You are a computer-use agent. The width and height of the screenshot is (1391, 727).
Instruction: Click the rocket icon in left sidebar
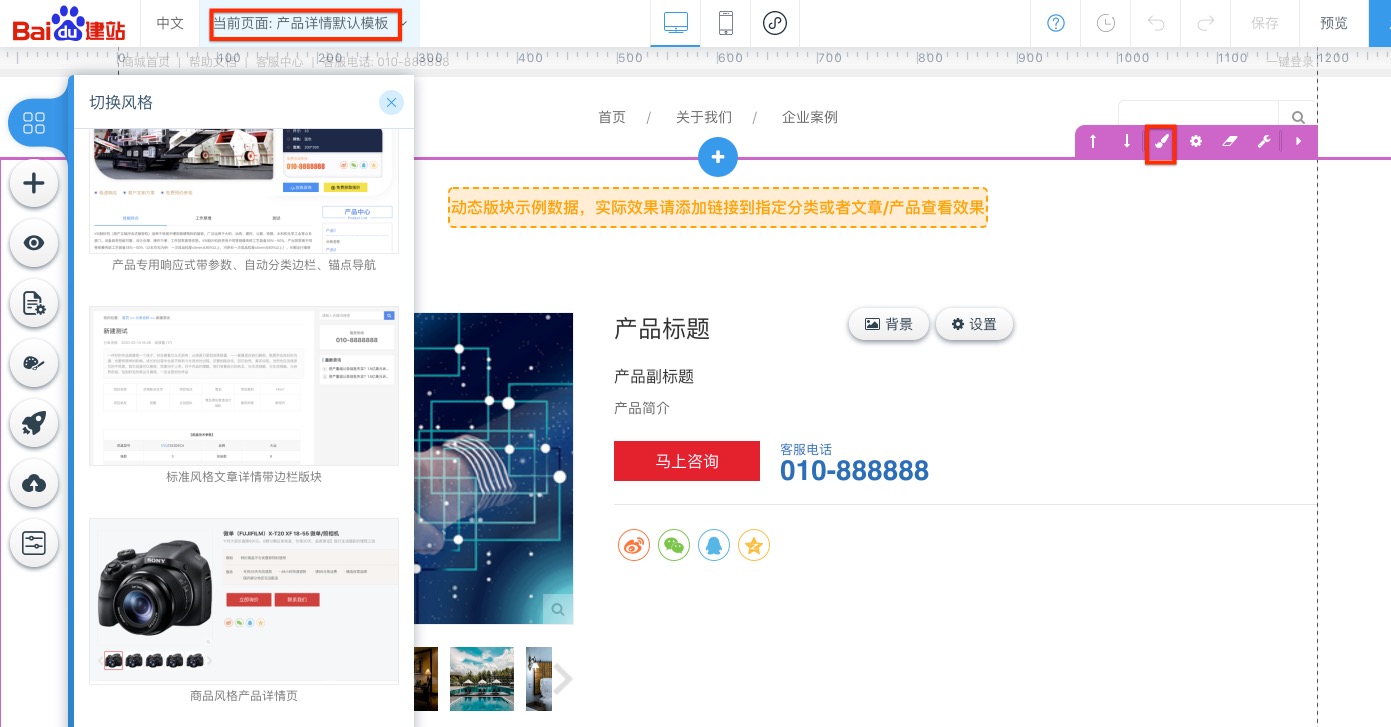[34, 423]
